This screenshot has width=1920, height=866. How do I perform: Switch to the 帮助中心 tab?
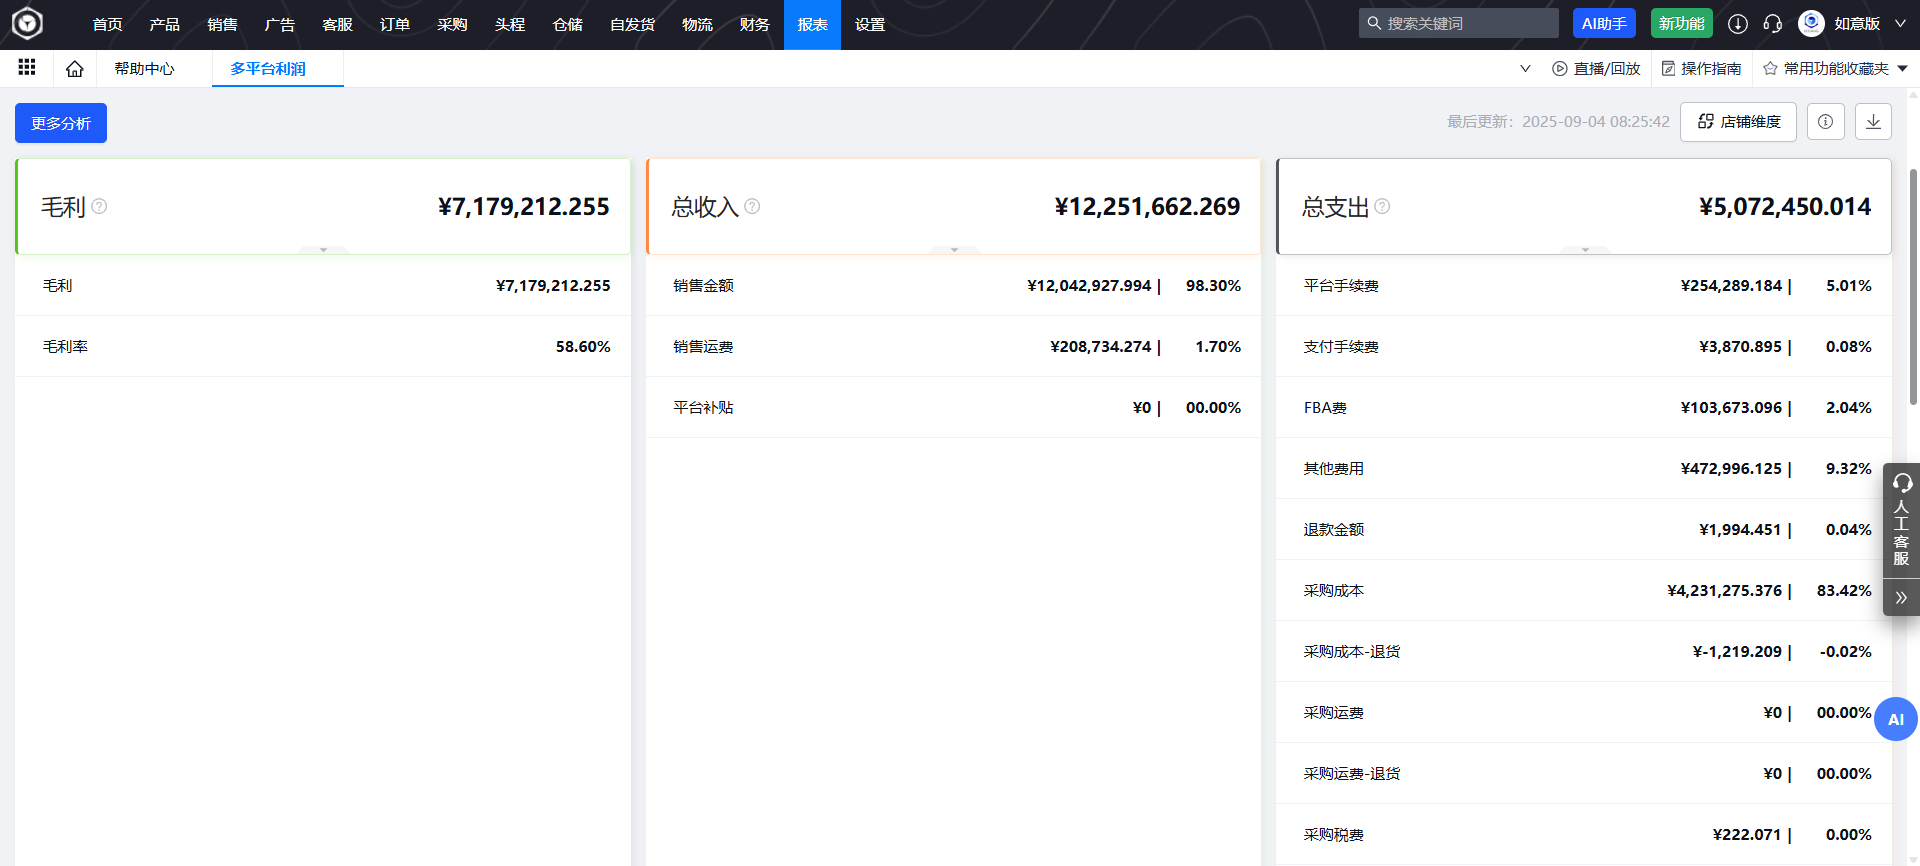pos(144,69)
